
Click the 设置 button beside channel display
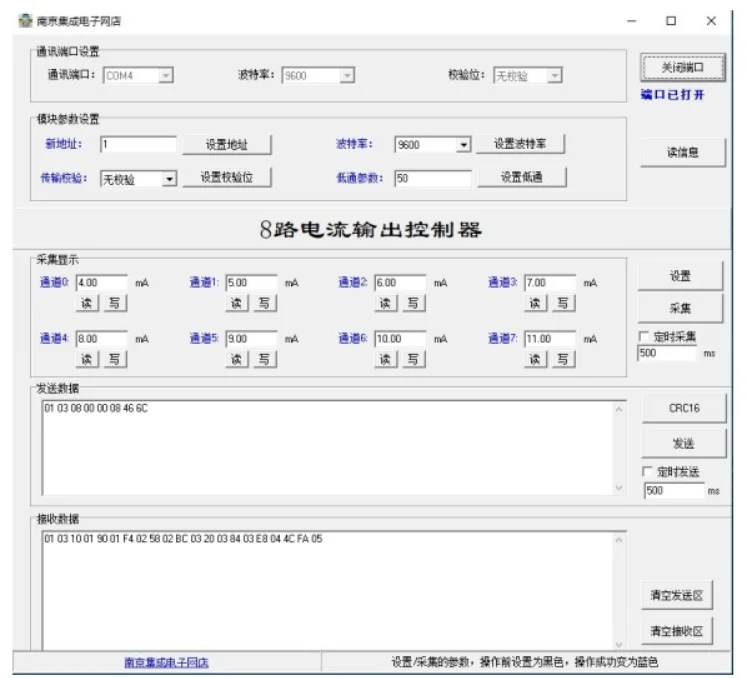[x=680, y=276]
